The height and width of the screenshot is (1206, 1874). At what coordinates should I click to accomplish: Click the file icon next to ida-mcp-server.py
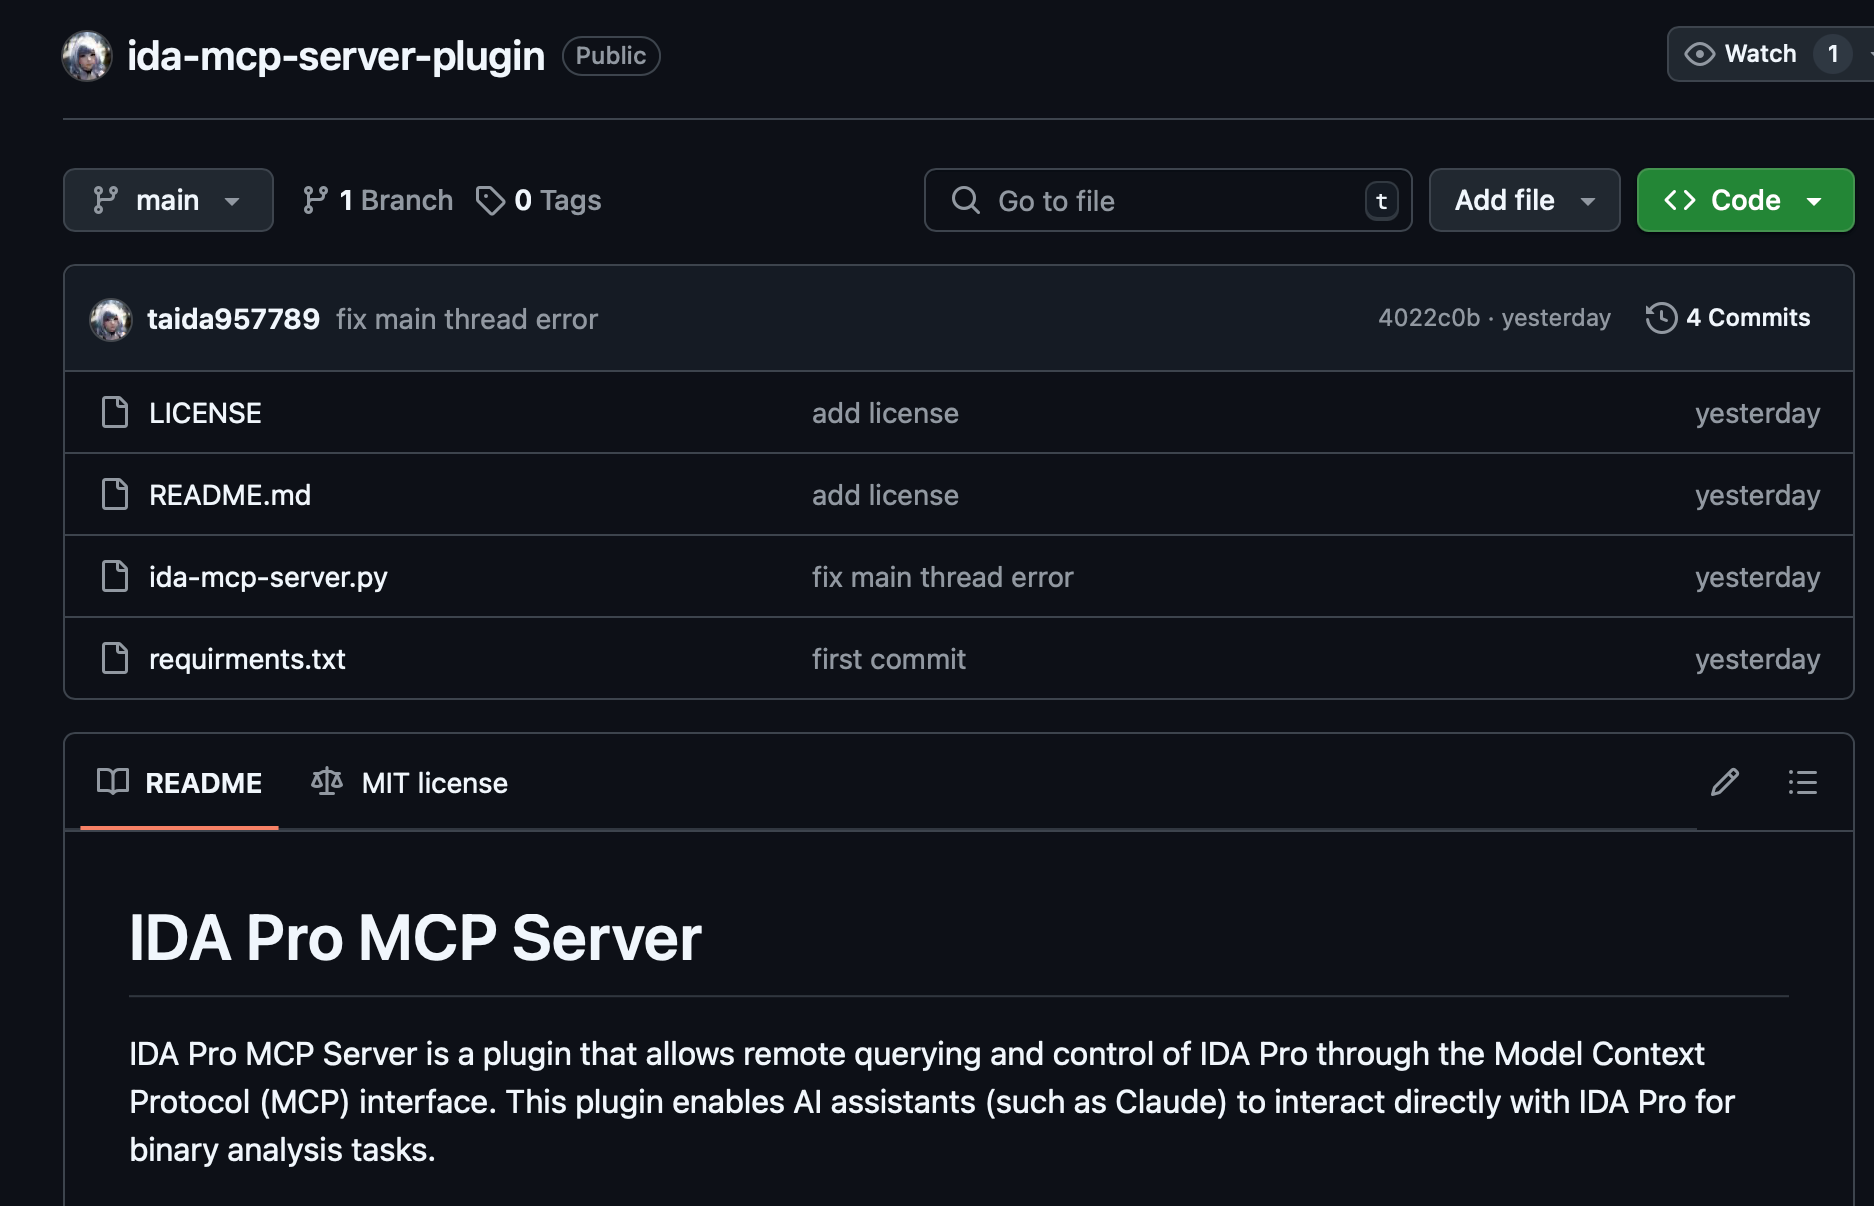coord(115,576)
